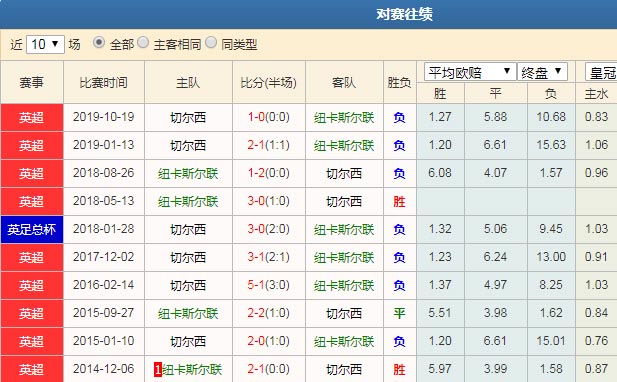
Task: Open the 终盘 dropdown
Action: 542,72
